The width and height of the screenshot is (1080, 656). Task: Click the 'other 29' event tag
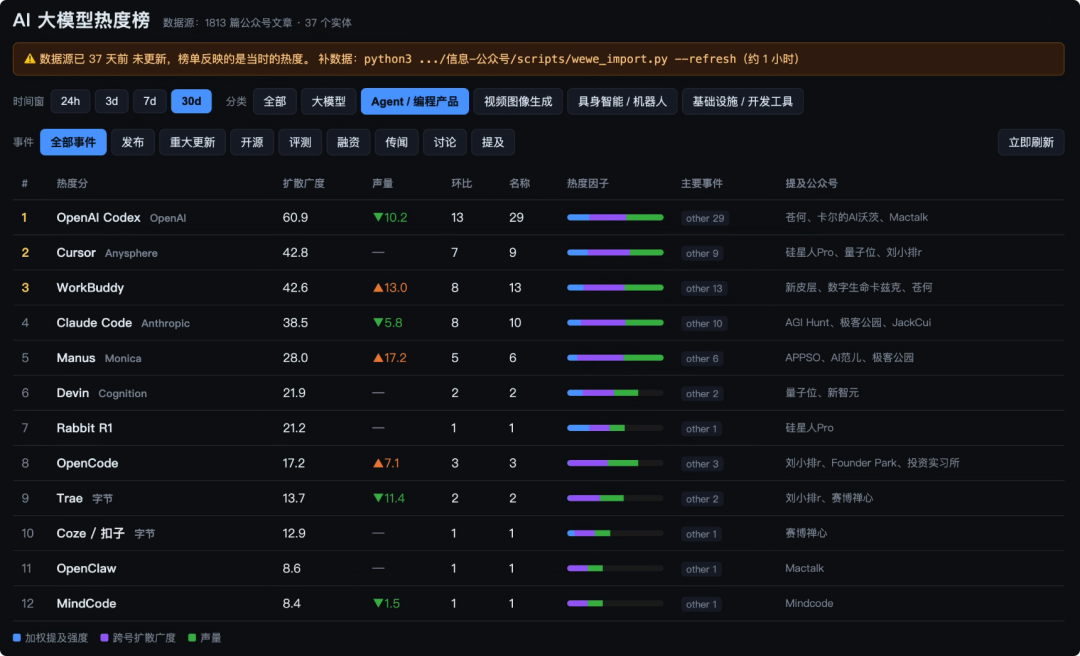click(x=705, y=218)
